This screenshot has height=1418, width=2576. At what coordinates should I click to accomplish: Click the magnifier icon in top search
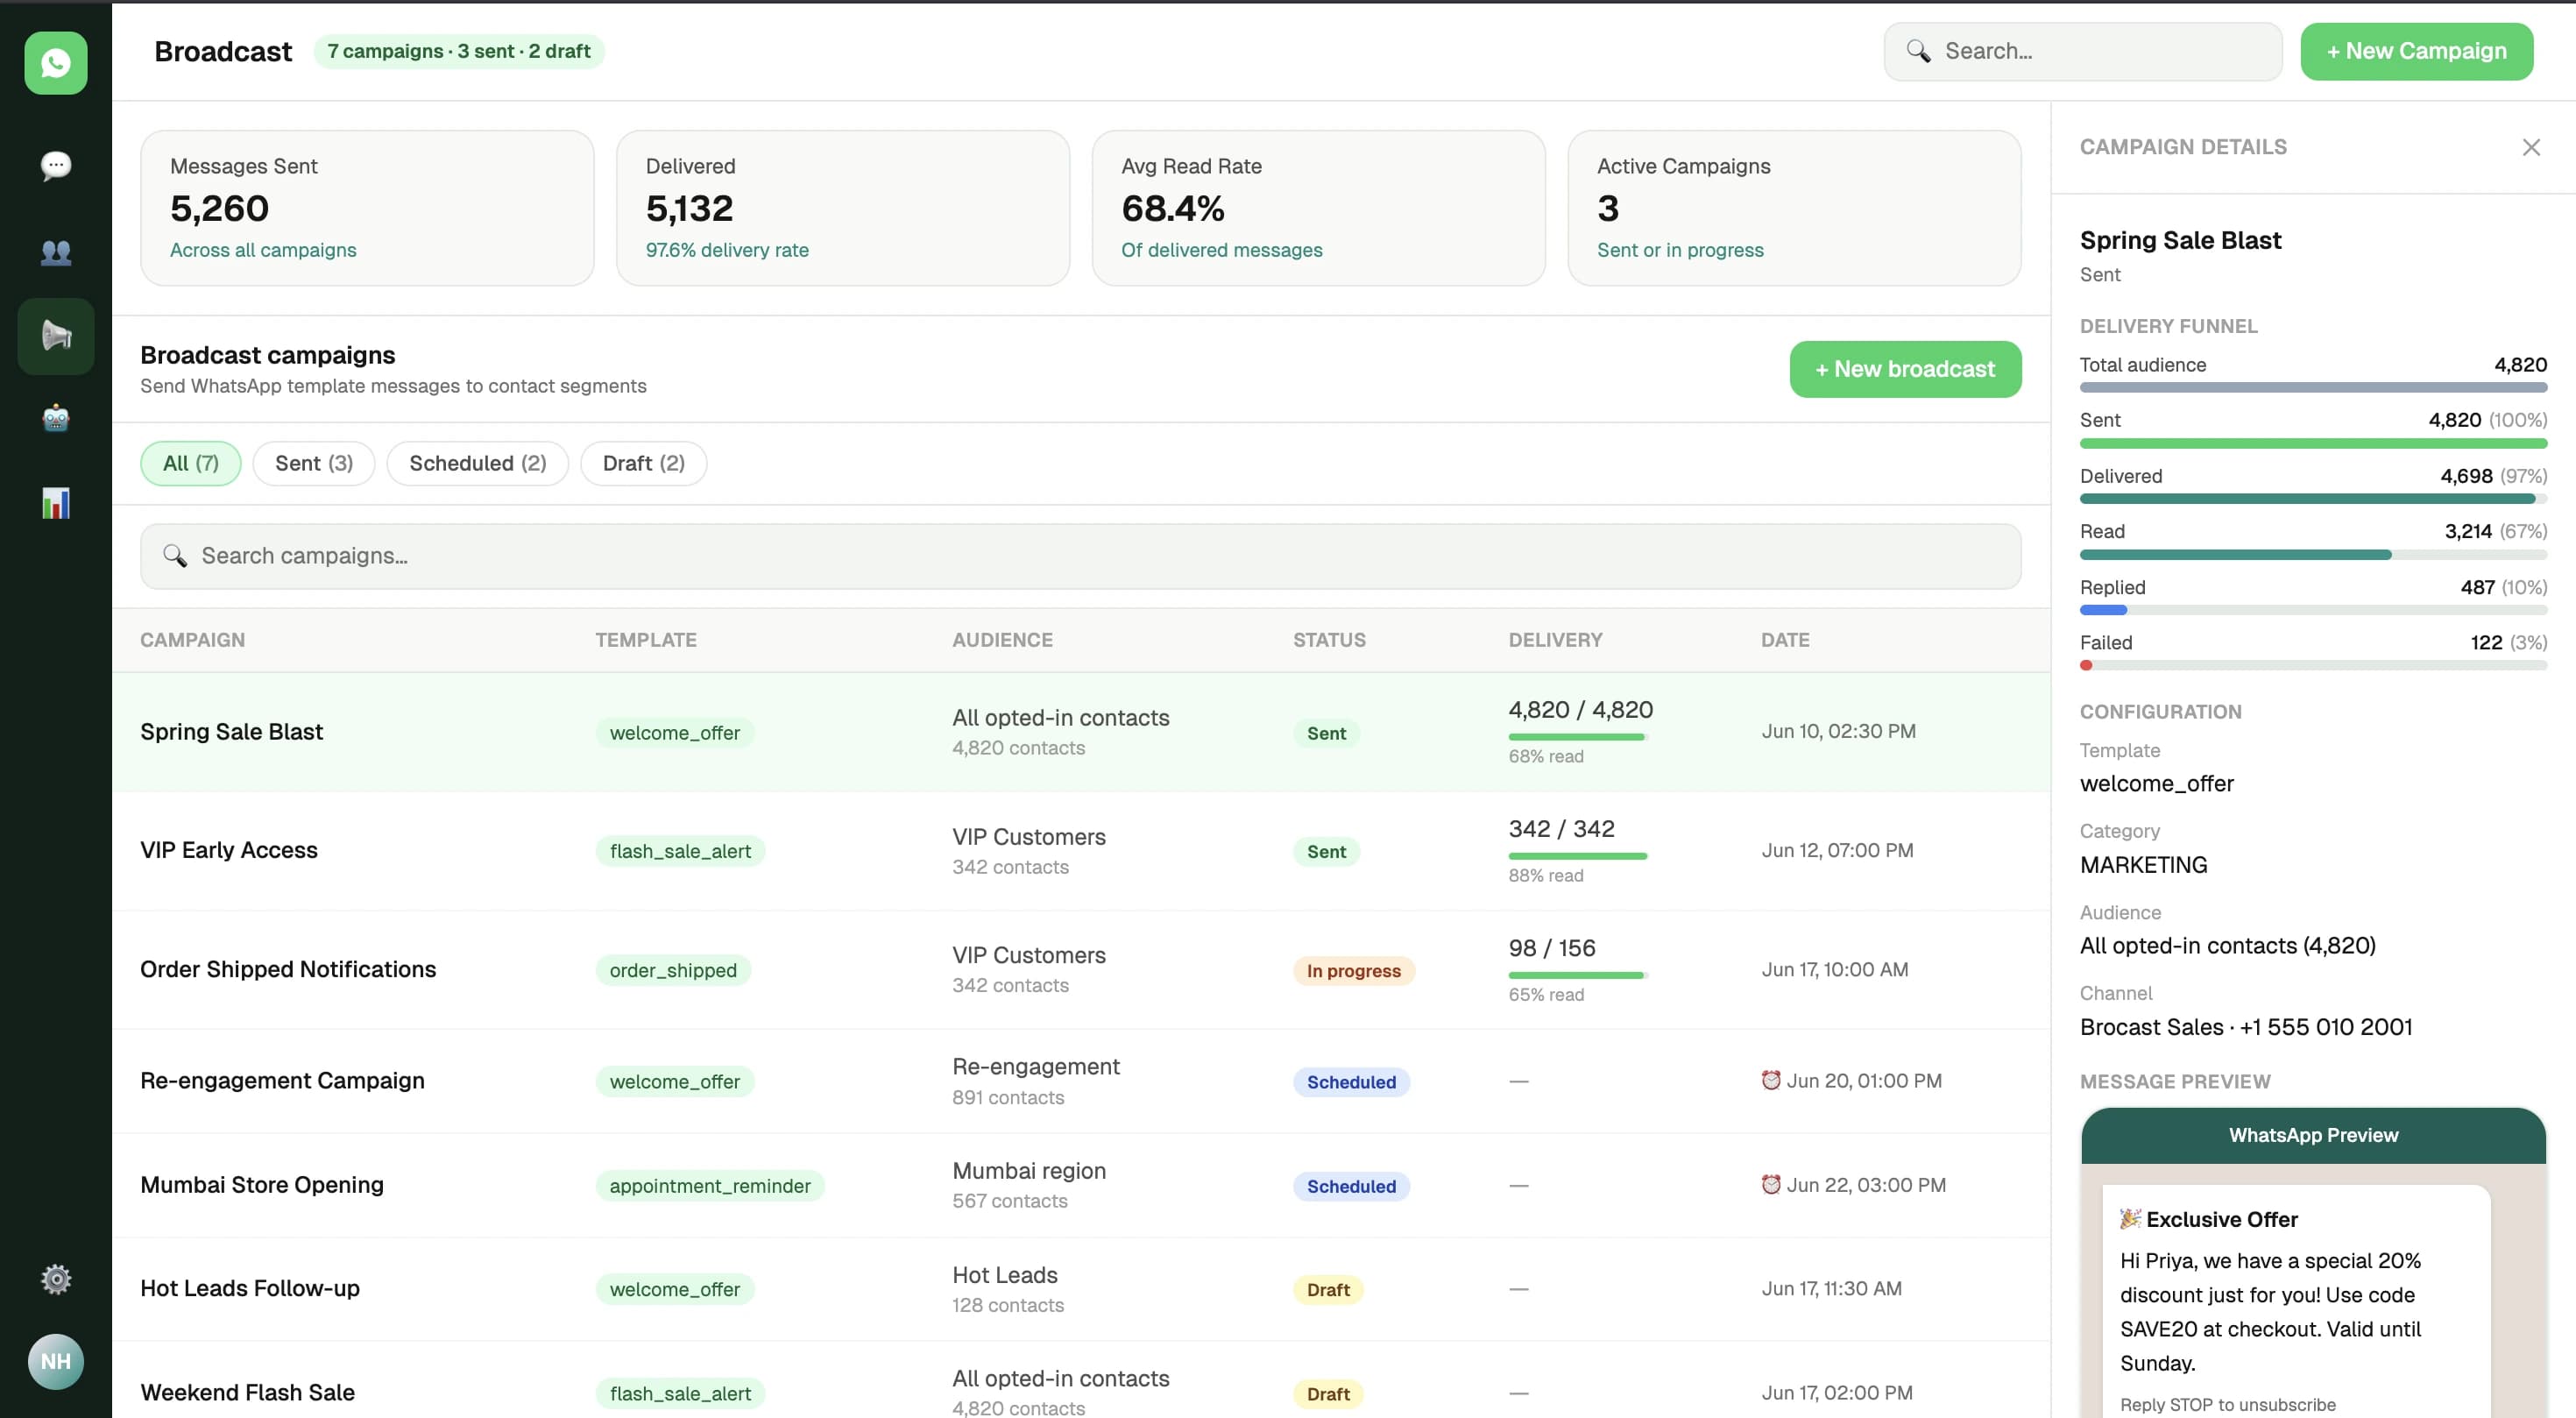(1918, 51)
